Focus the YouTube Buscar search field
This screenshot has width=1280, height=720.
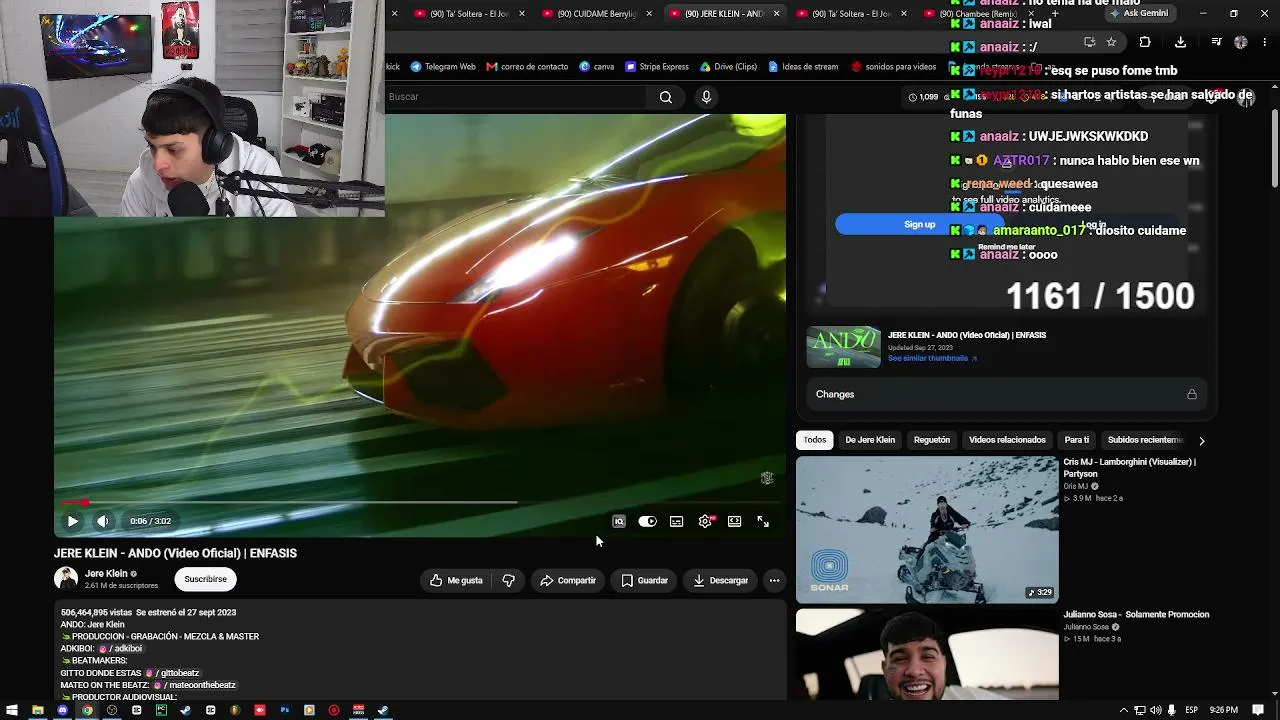(515, 97)
